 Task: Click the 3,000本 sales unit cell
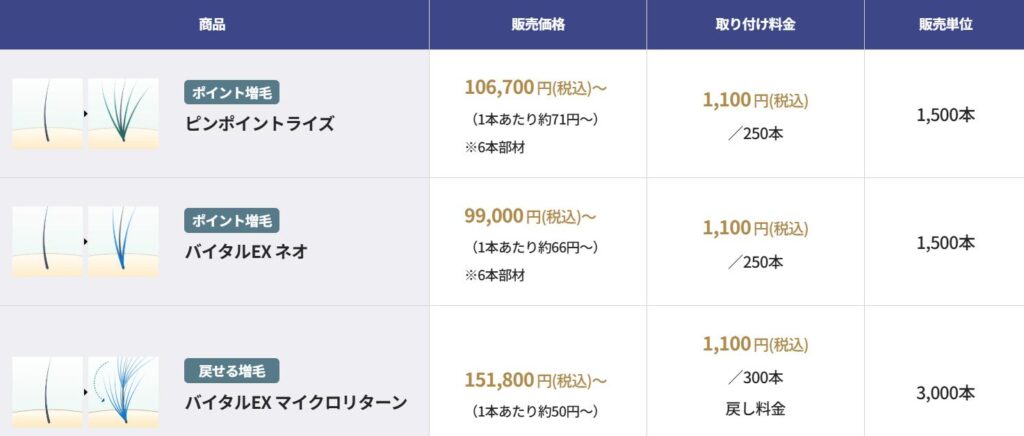944,393
